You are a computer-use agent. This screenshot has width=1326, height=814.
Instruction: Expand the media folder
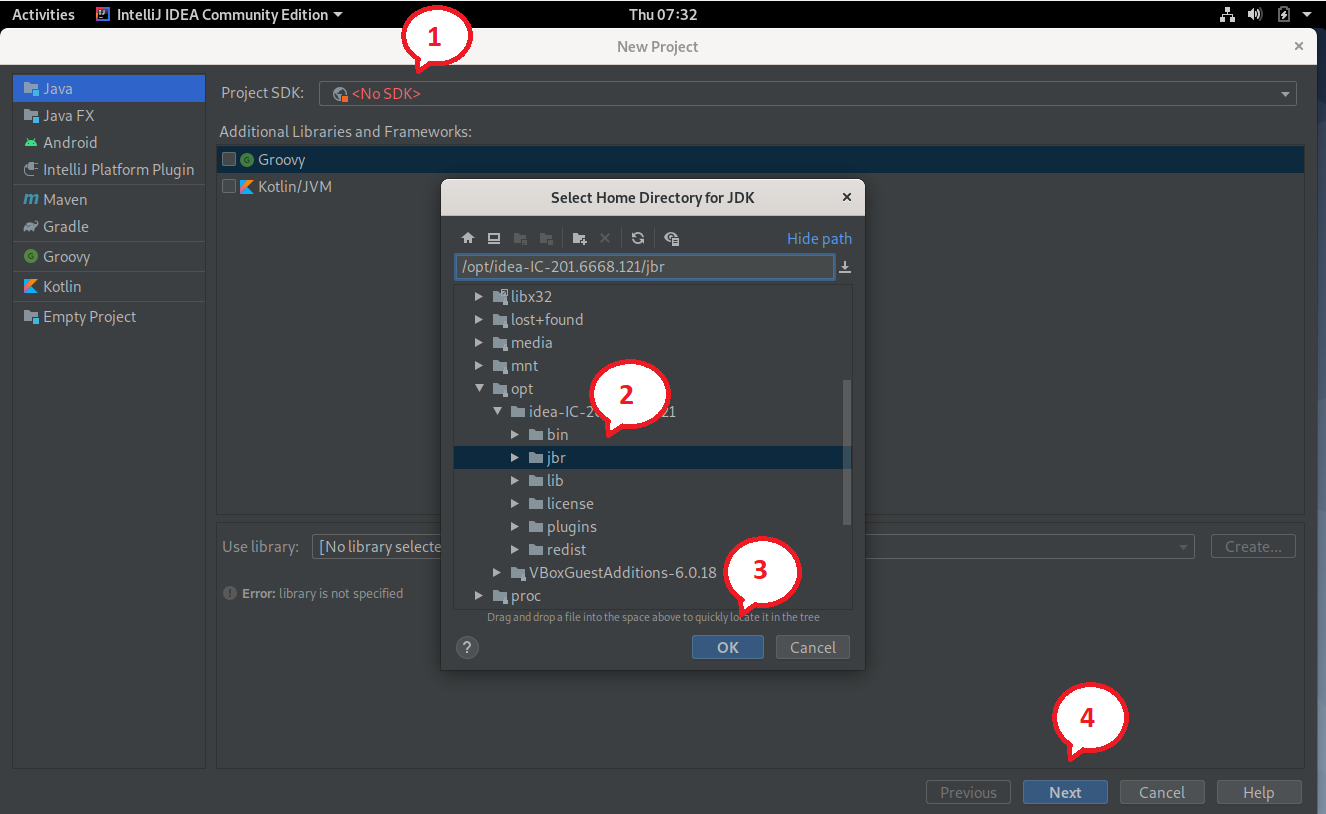coord(480,342)
